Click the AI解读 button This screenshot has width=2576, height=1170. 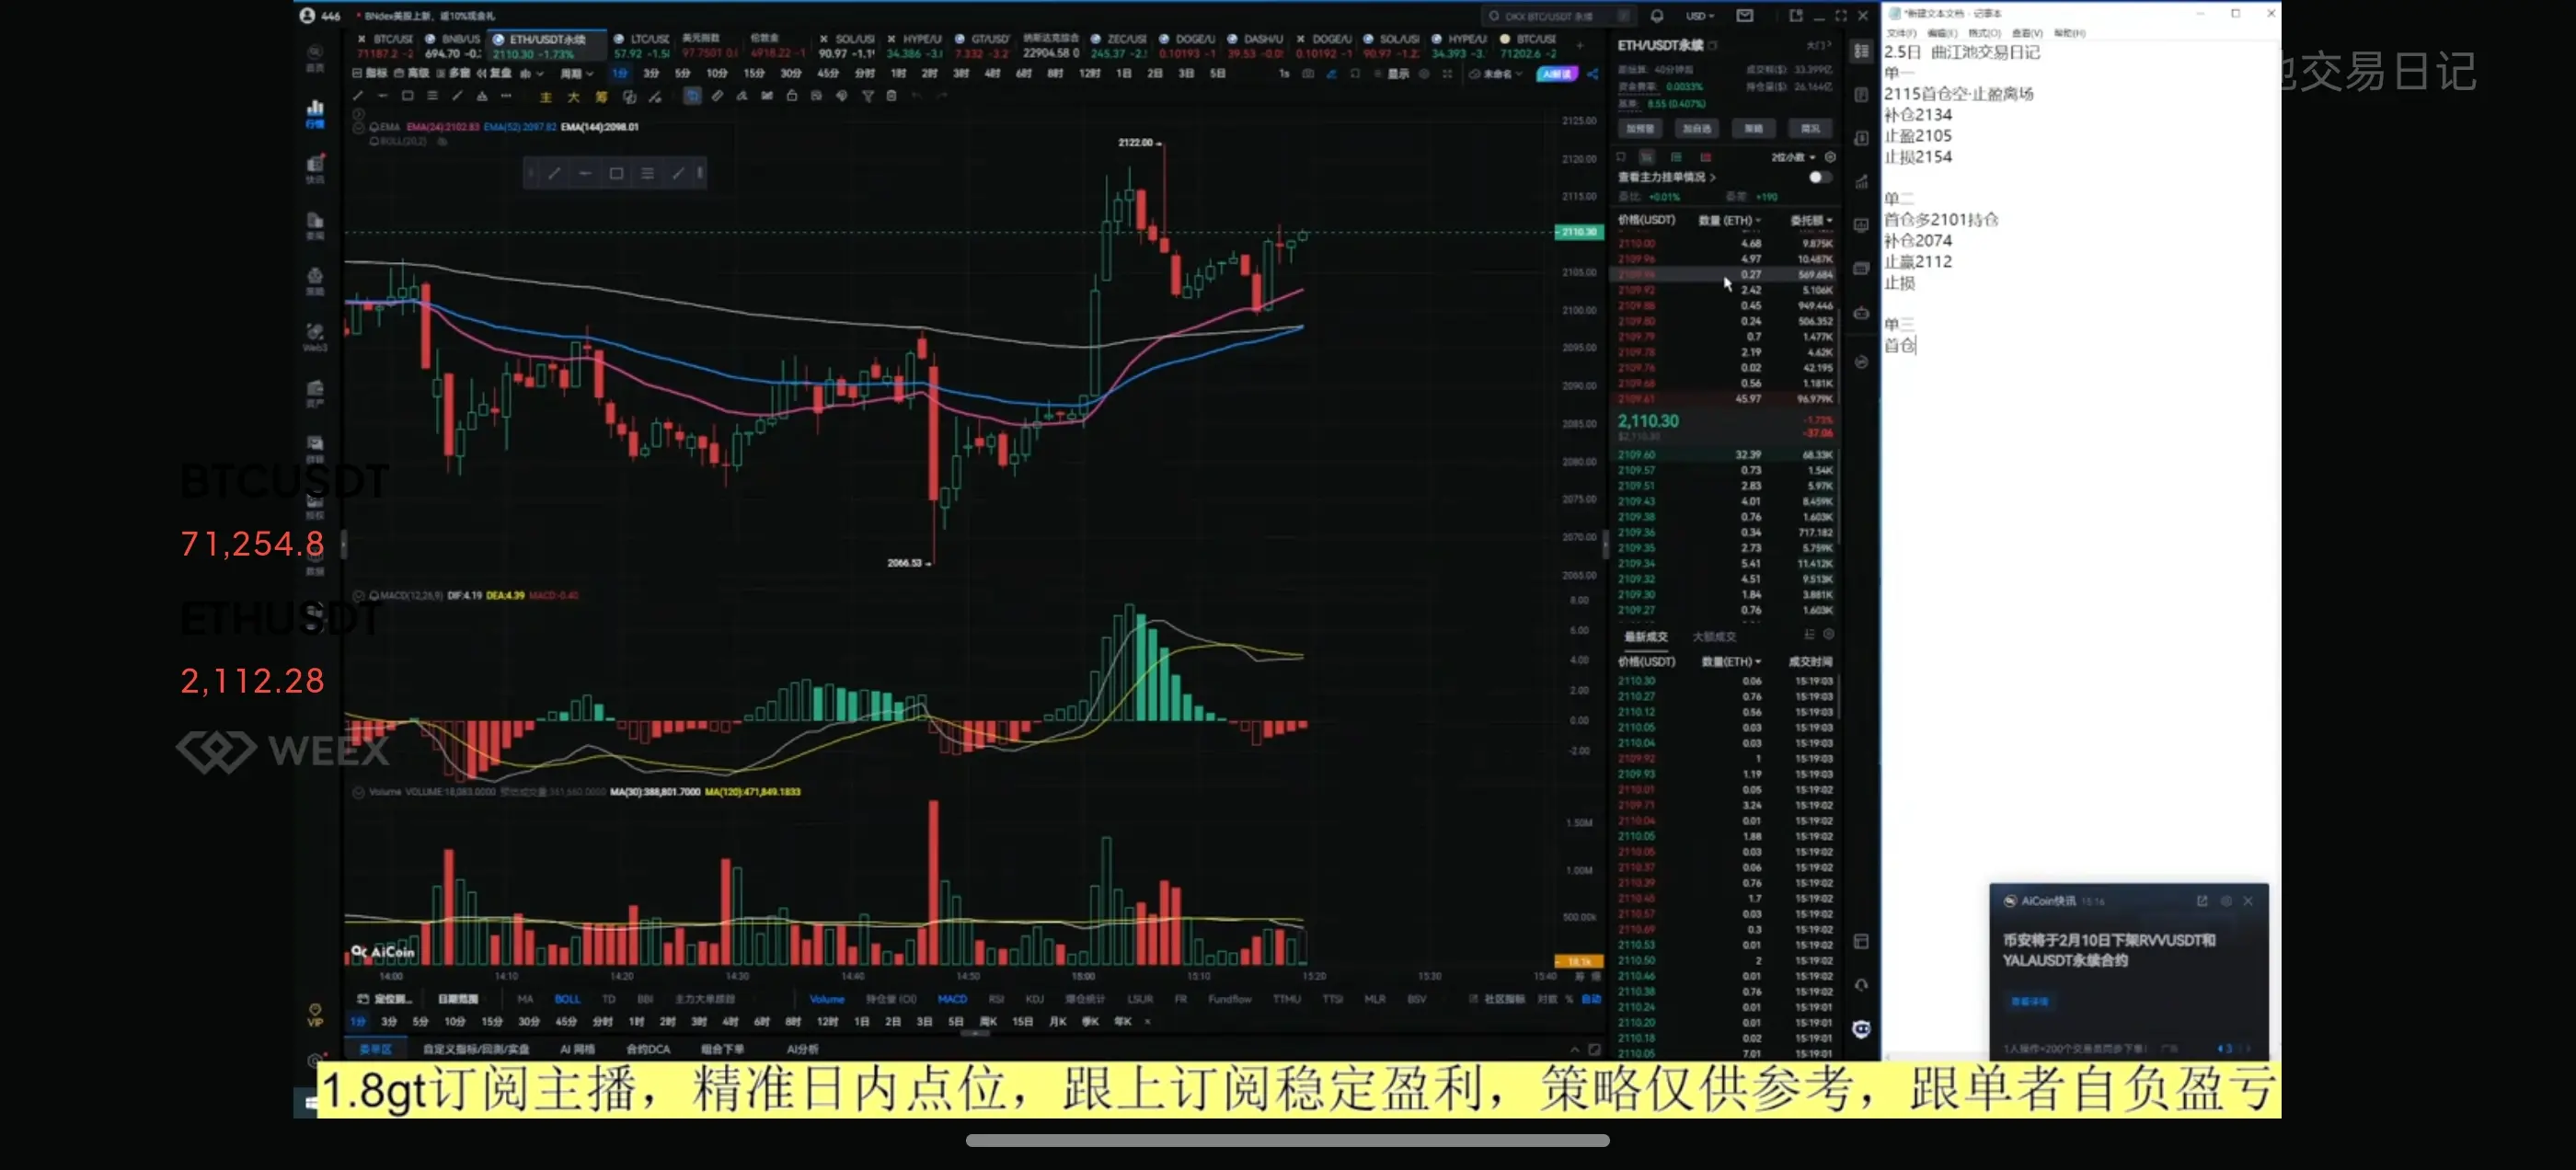(x=1556, y=74)
